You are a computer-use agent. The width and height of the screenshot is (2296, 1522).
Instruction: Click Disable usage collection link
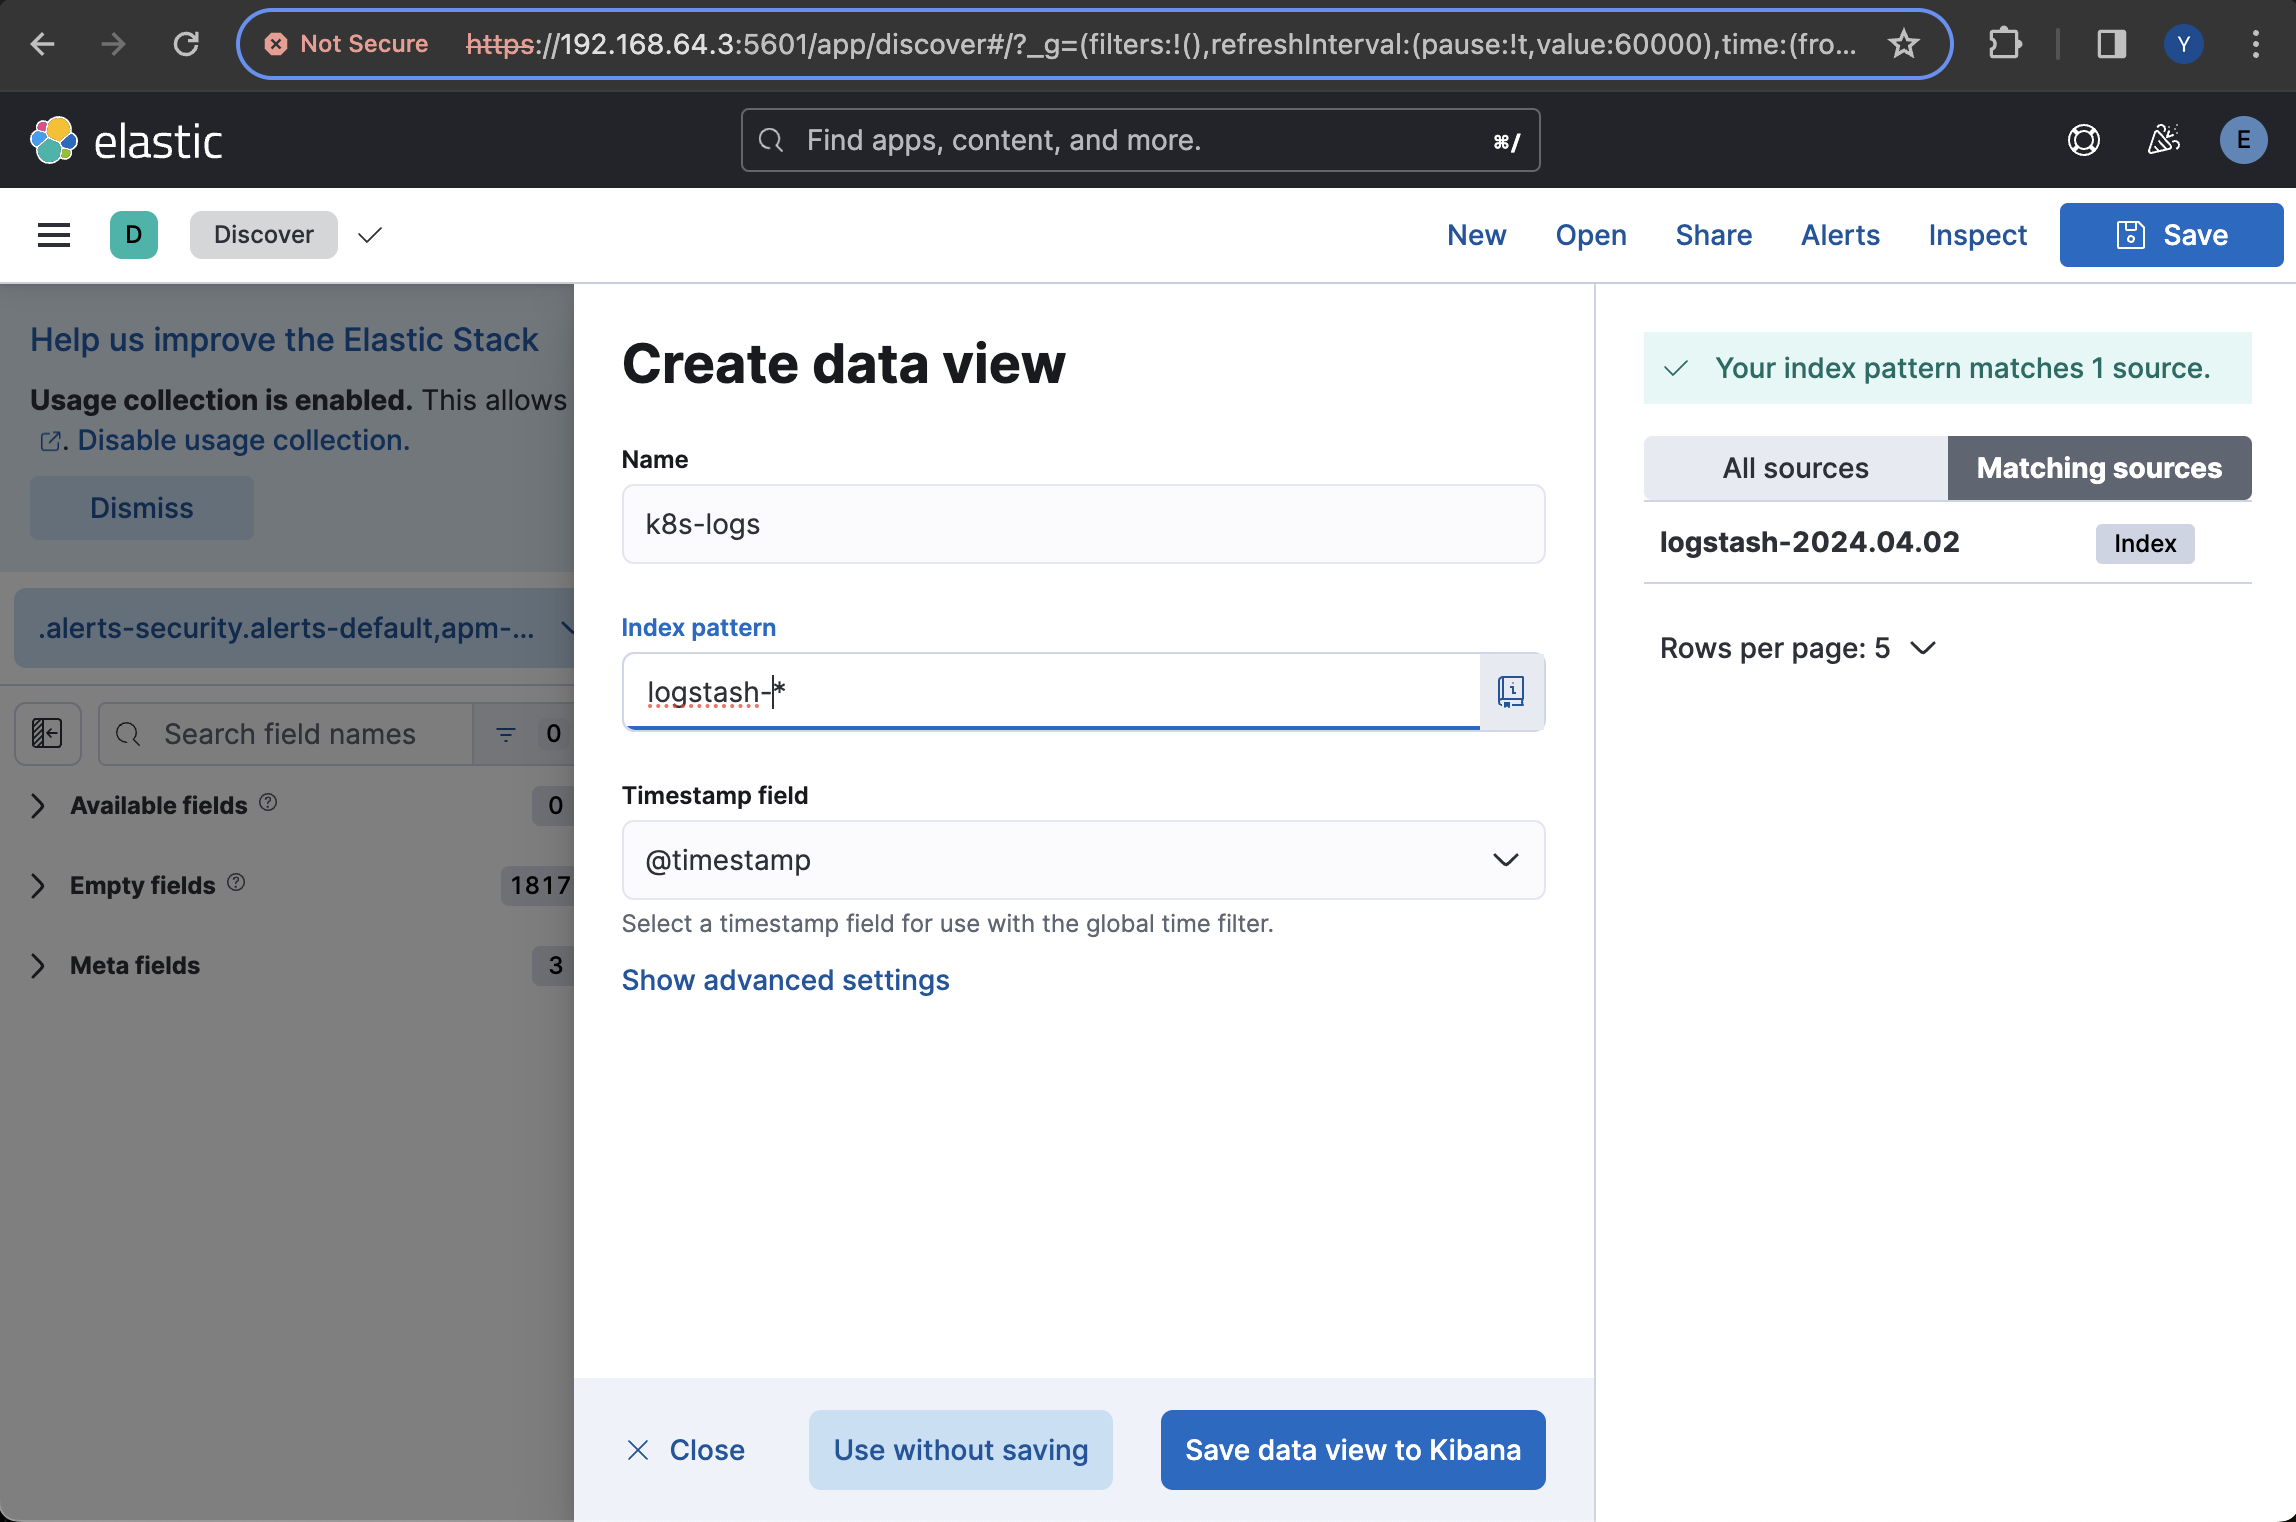(243, 440)
